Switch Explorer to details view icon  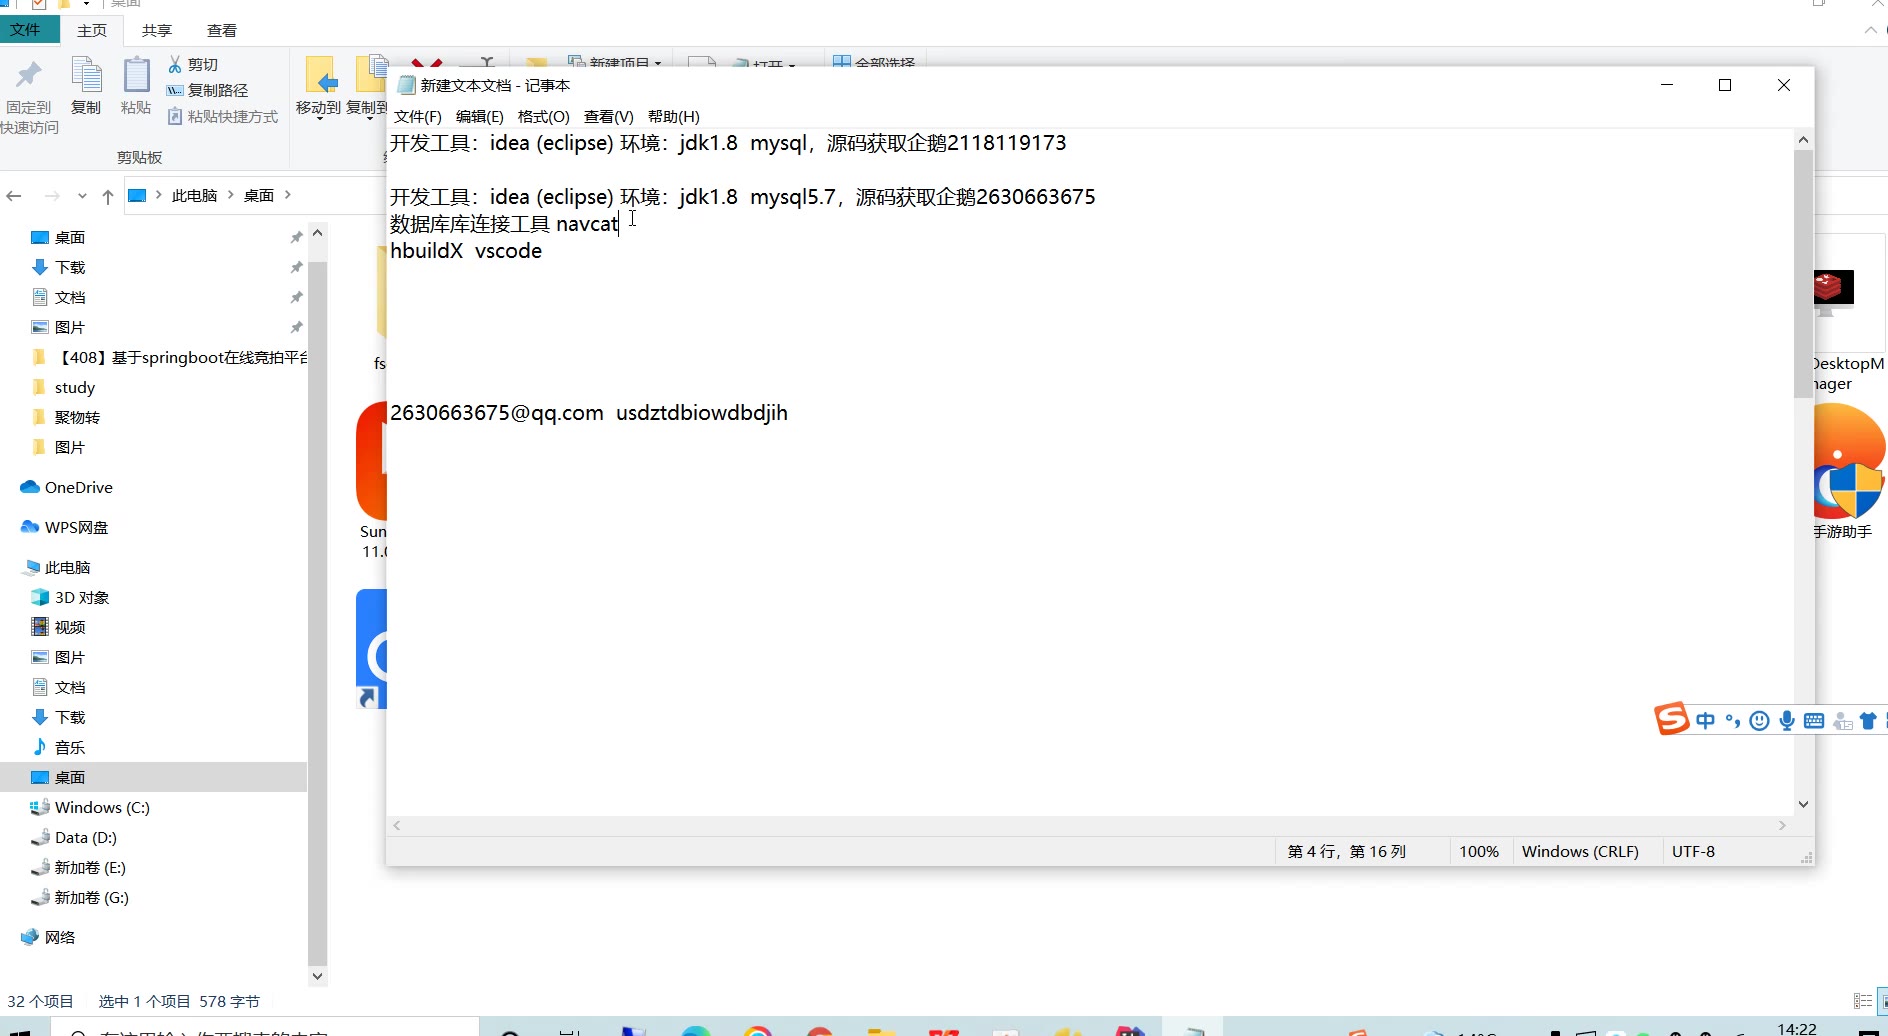[1862, 1001]
